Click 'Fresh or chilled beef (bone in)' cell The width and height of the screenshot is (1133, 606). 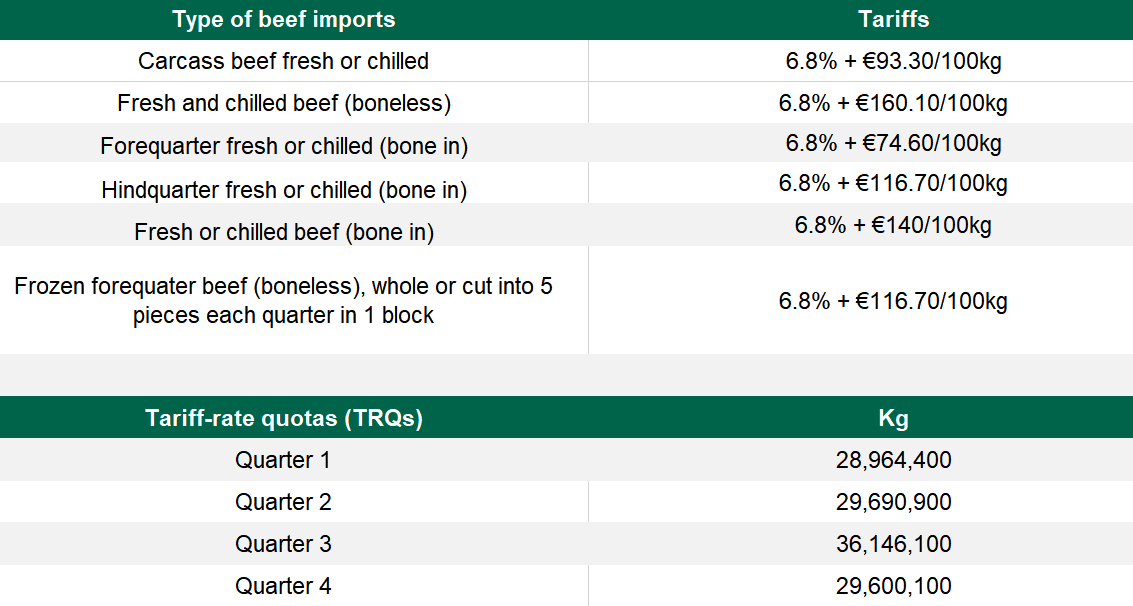click(283, 232)
